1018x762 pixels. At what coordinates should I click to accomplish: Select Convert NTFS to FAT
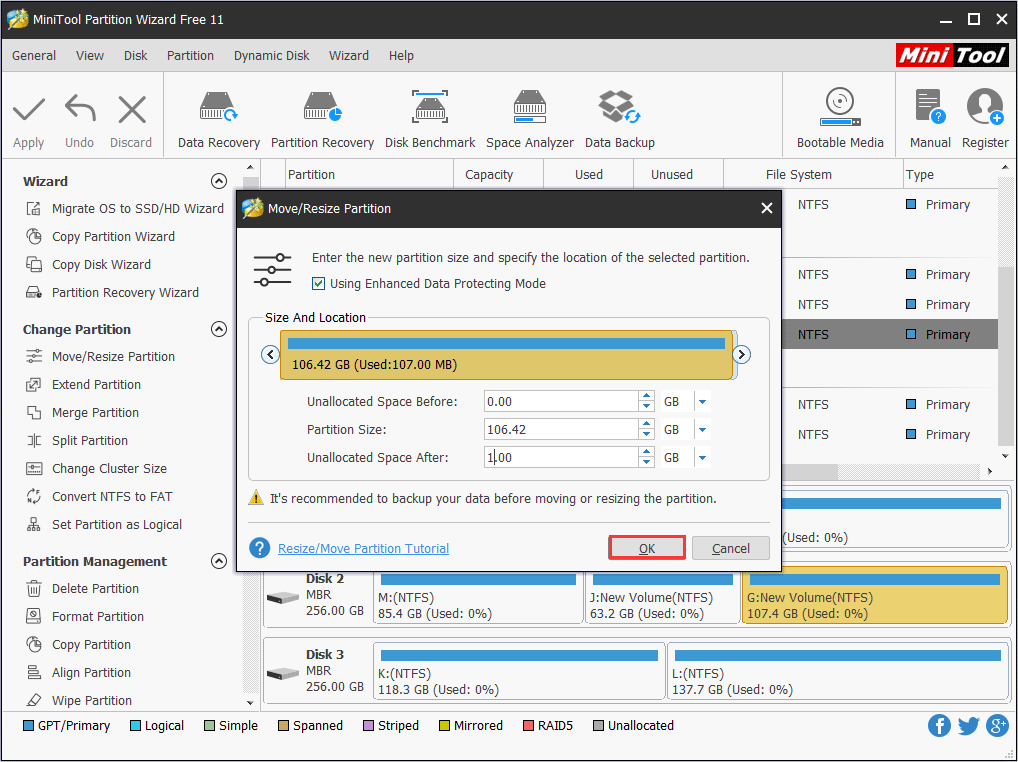(x=99, y=496)
